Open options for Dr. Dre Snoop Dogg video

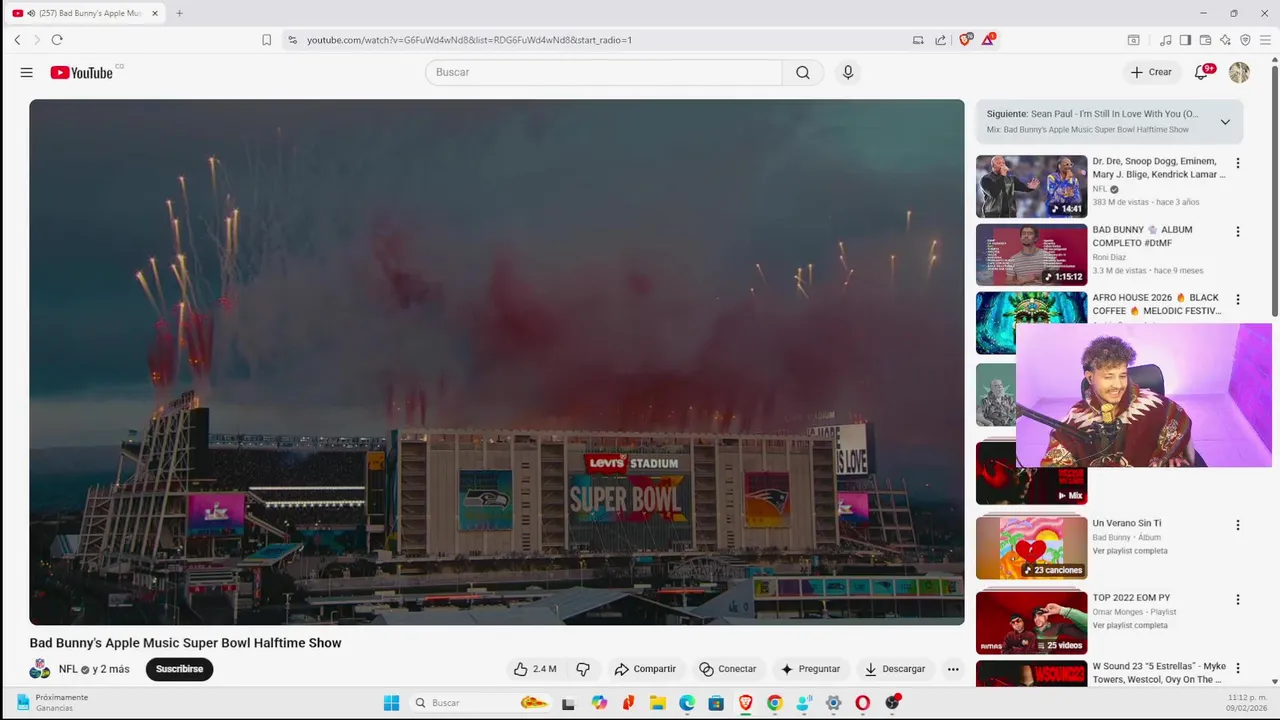coord(1238,163)
